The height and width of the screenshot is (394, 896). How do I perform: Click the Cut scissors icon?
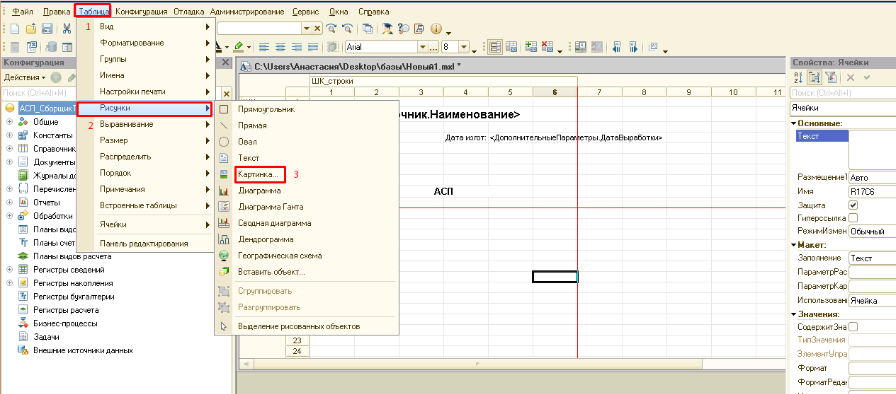pos(67,28)
